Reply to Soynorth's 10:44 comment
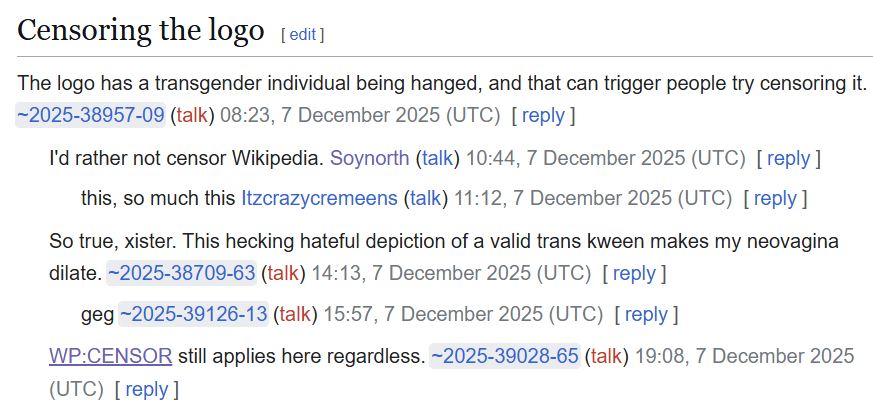Viewport: 873px width, 411px height. [788, 158]
